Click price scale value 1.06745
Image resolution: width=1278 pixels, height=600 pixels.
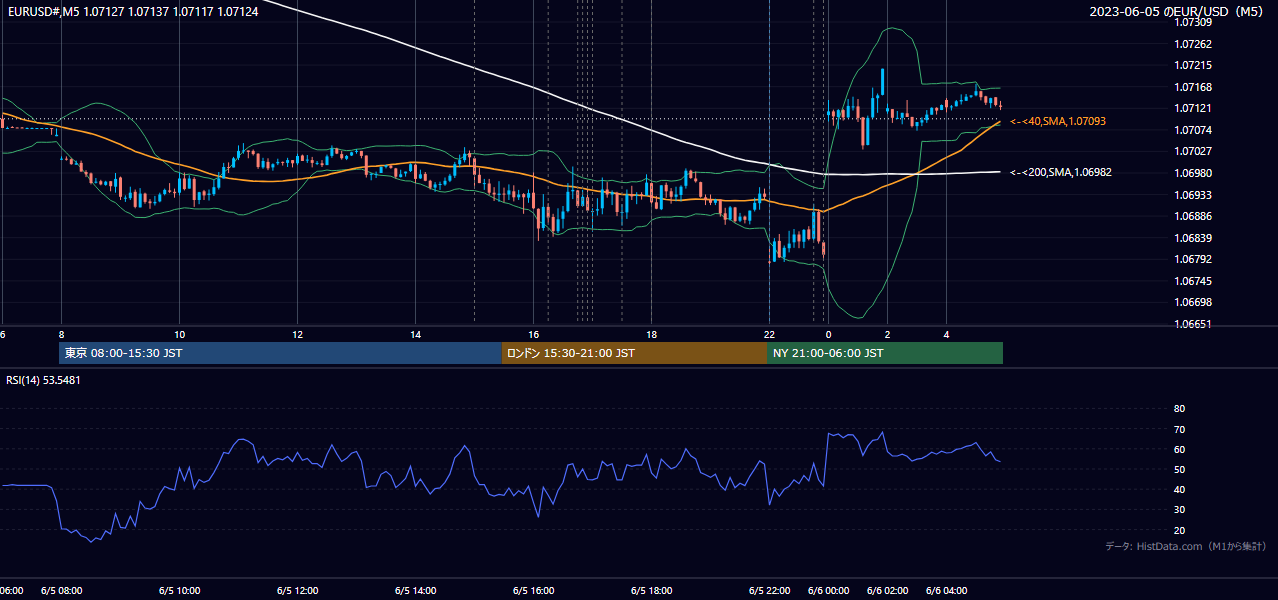(1192, 281)
